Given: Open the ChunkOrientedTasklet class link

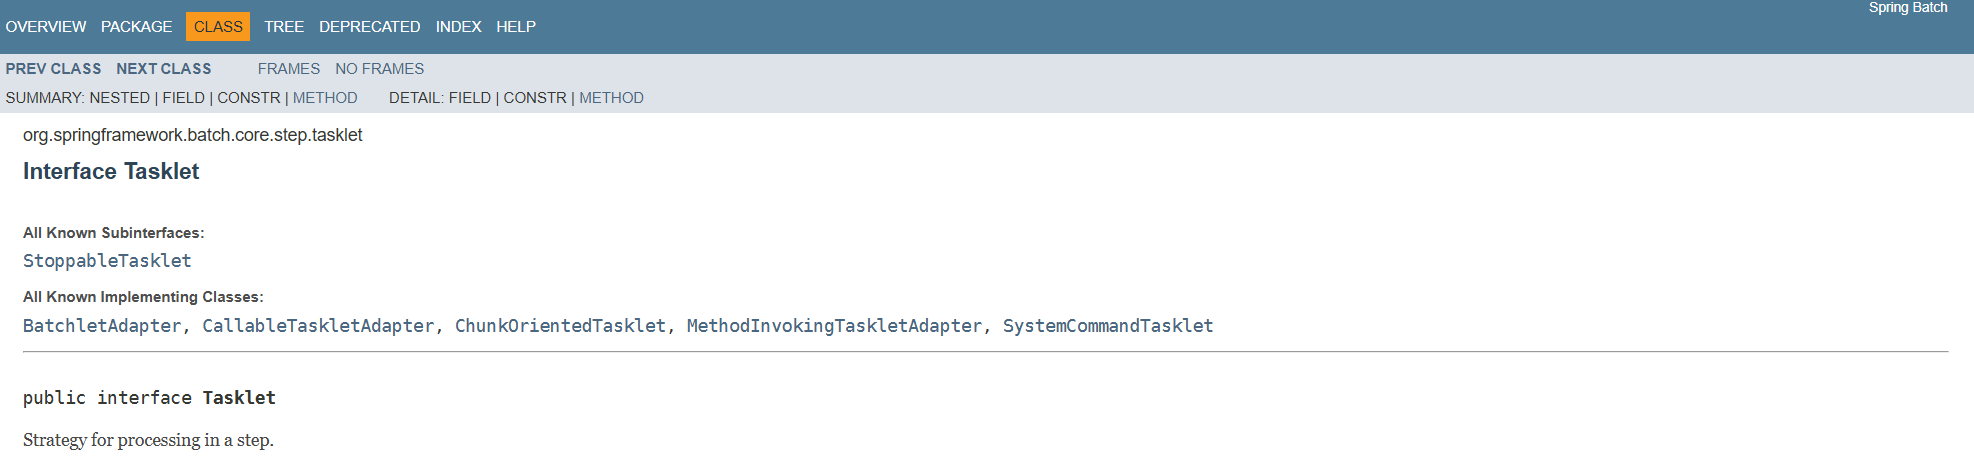Looking at the screenshot, I should 560,326.
